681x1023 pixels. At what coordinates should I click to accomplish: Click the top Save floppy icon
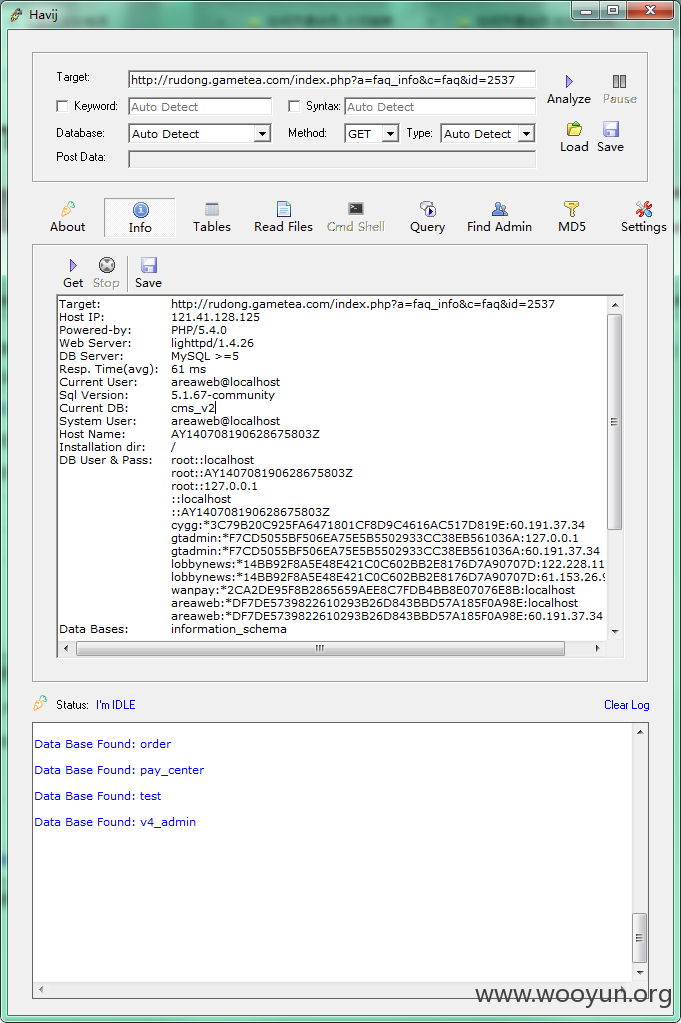[611, 129]
